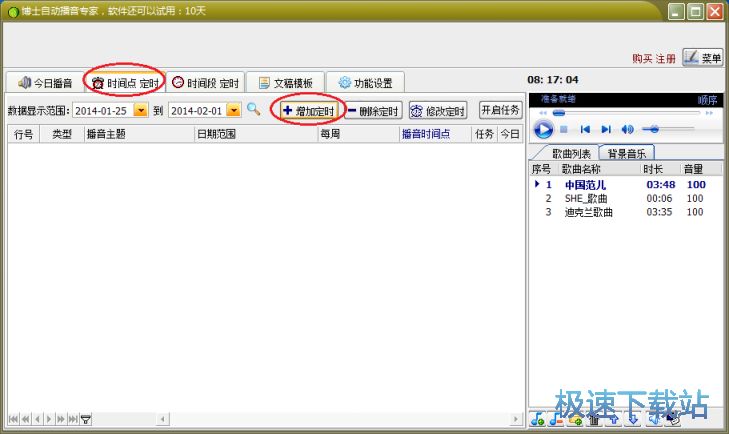Click 时长 column header in song list

point(660,169)
